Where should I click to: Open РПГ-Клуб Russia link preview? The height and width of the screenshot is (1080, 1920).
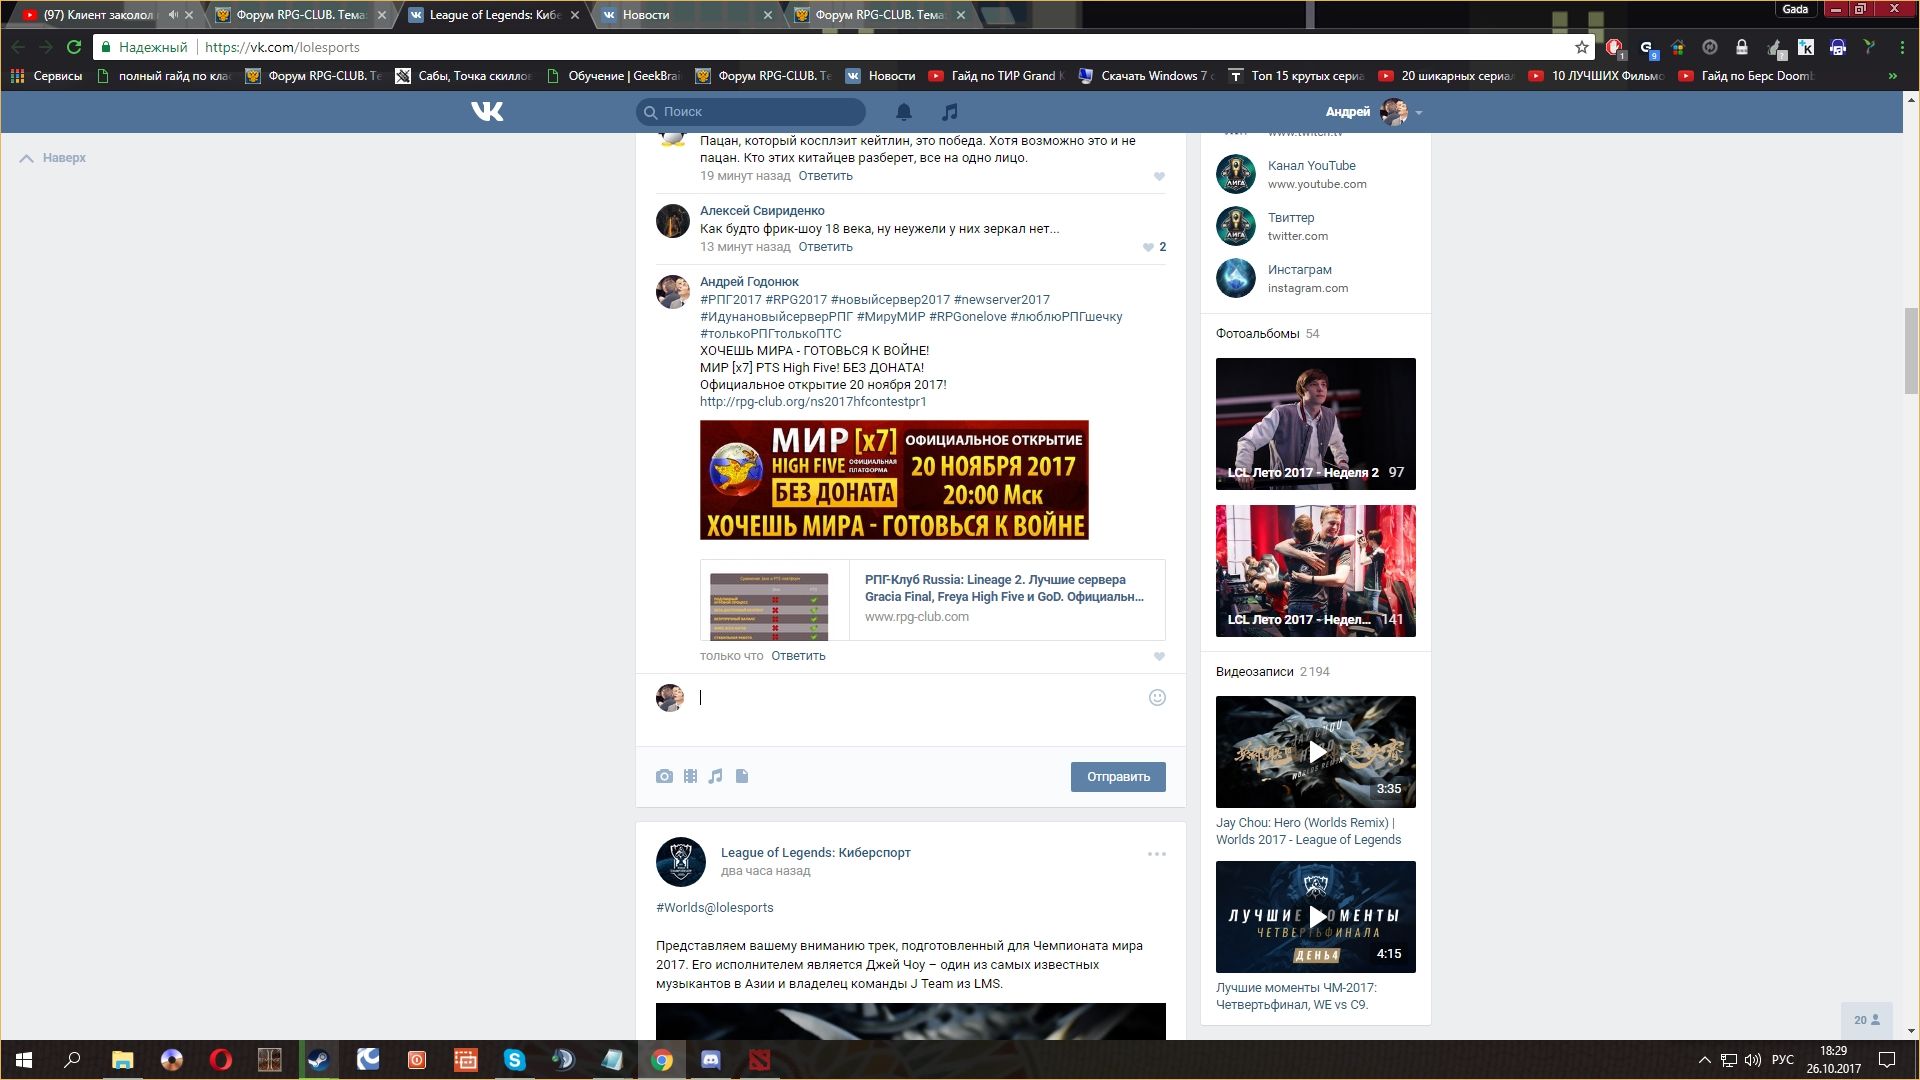pyautogui.click(x=933, y=600)
